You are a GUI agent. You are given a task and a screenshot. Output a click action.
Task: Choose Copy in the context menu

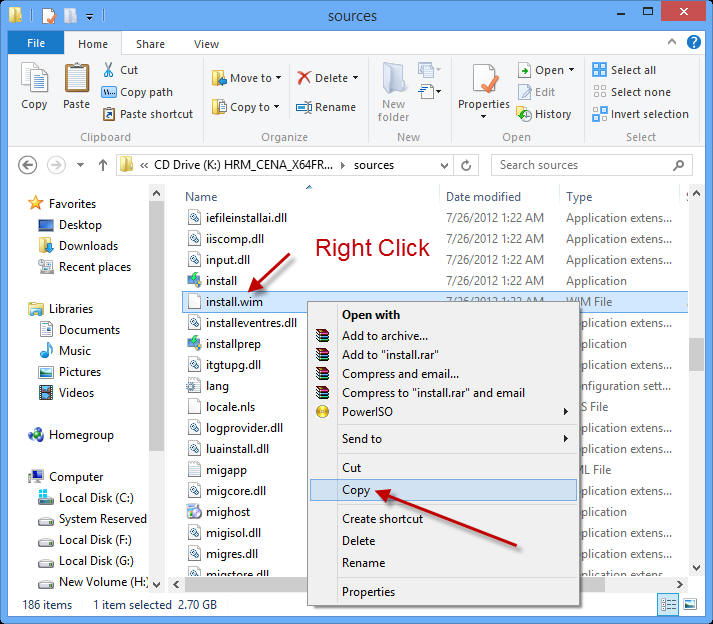(x=443, y=490)
